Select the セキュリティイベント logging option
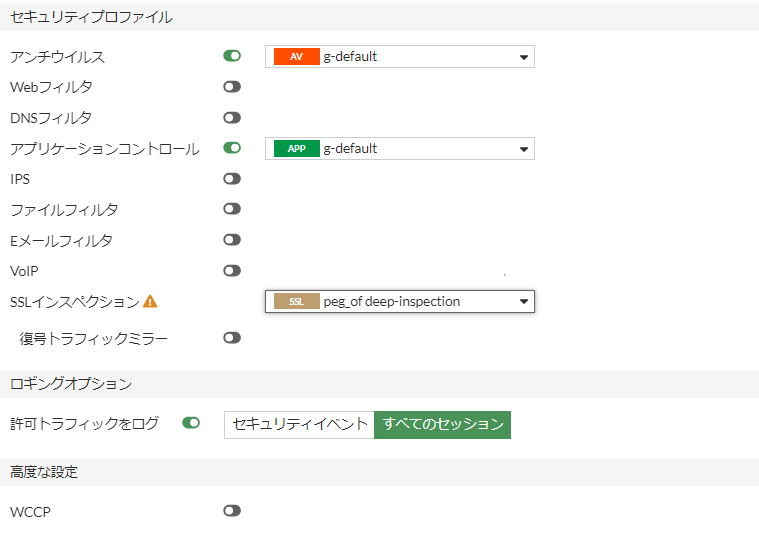 point(299,425)
